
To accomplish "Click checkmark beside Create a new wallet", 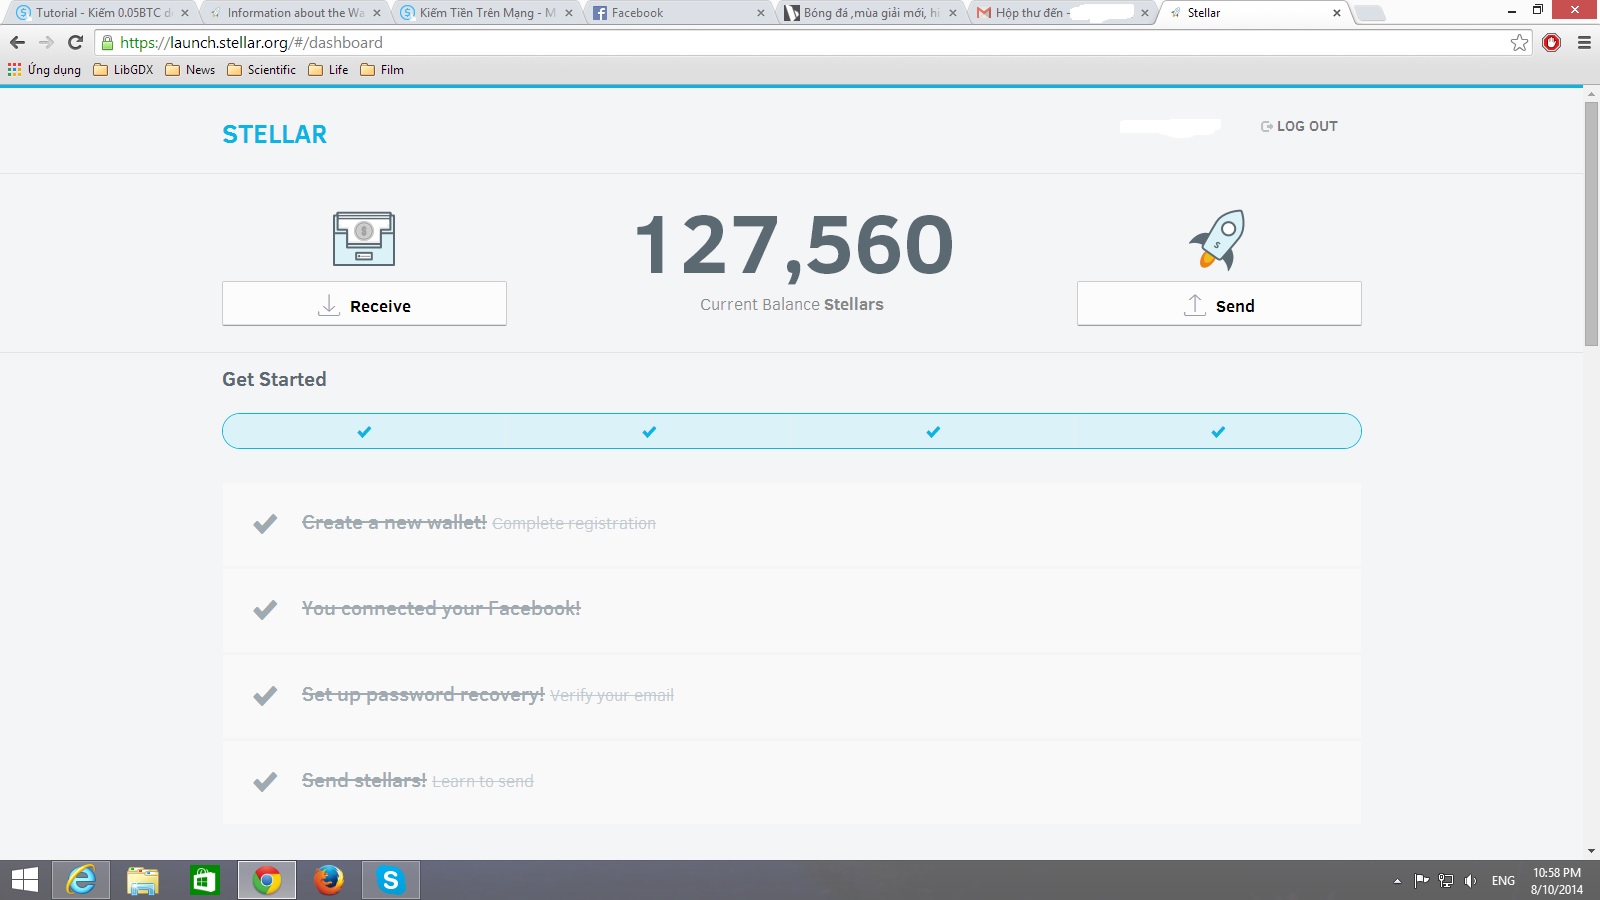I will click(x=265, y=524).
